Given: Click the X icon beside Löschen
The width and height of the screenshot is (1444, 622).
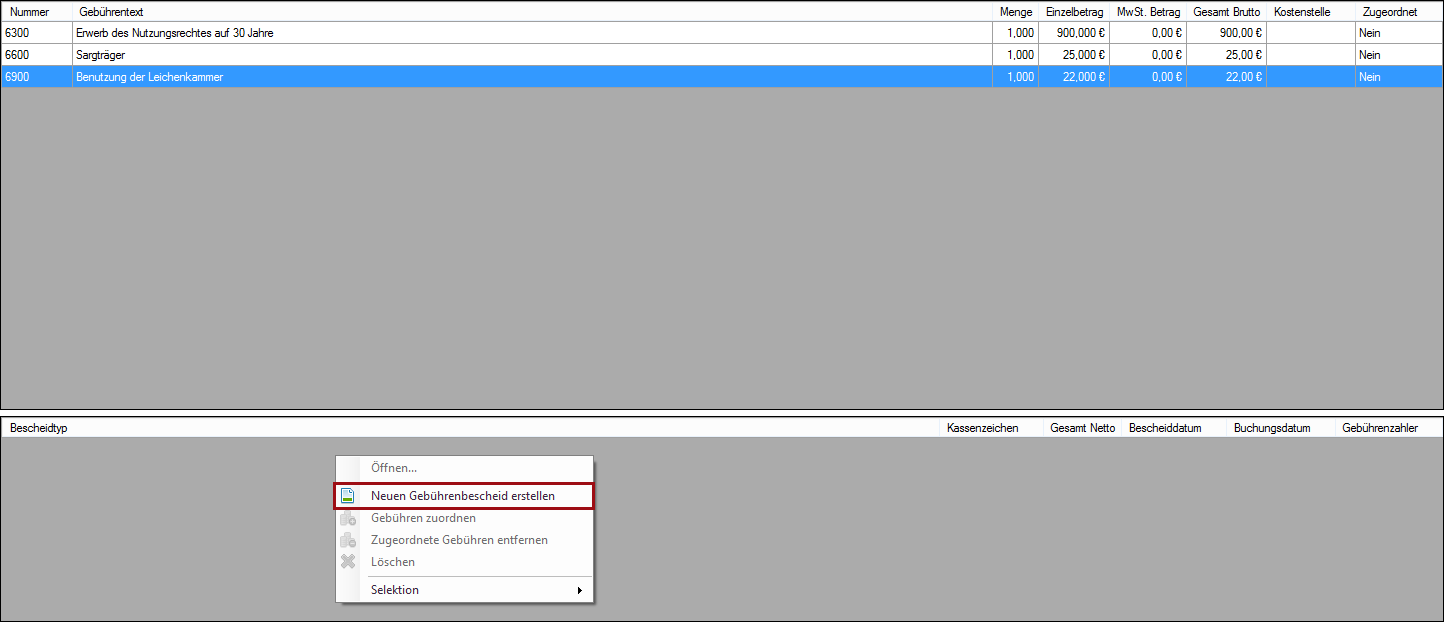Looking at the screenshot, I should click(348, 562).
